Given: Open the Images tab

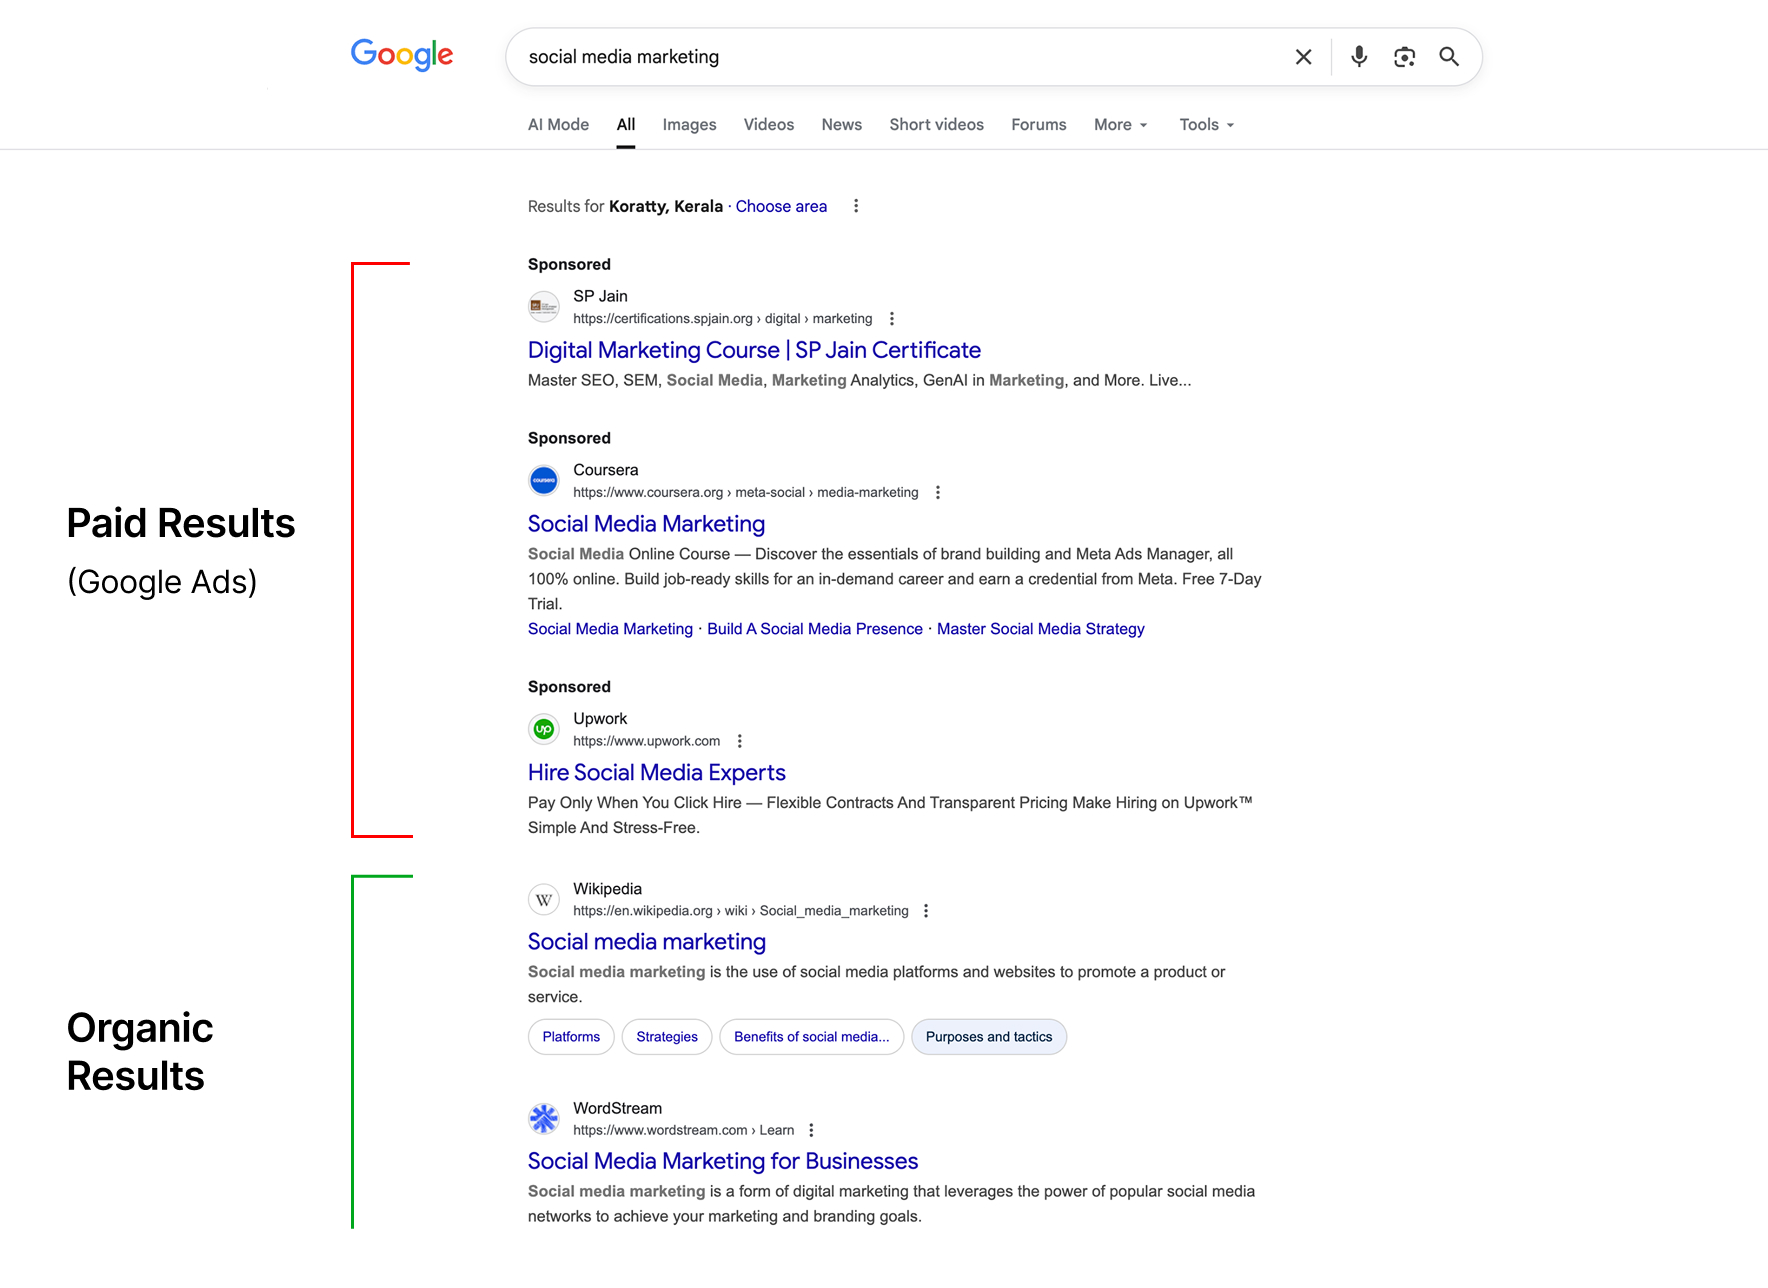Looking at the screenshot, I should (689, 124).
